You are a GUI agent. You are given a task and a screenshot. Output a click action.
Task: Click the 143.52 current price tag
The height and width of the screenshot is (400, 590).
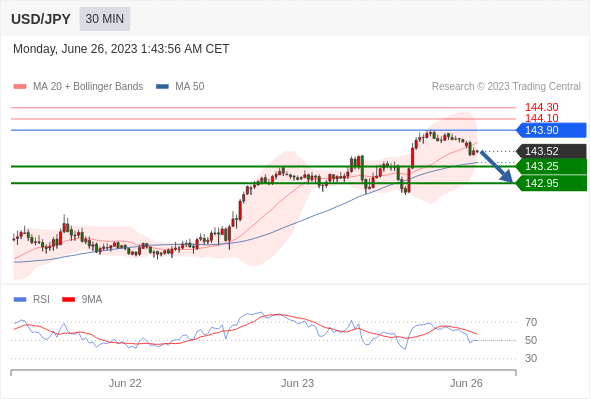551,151
